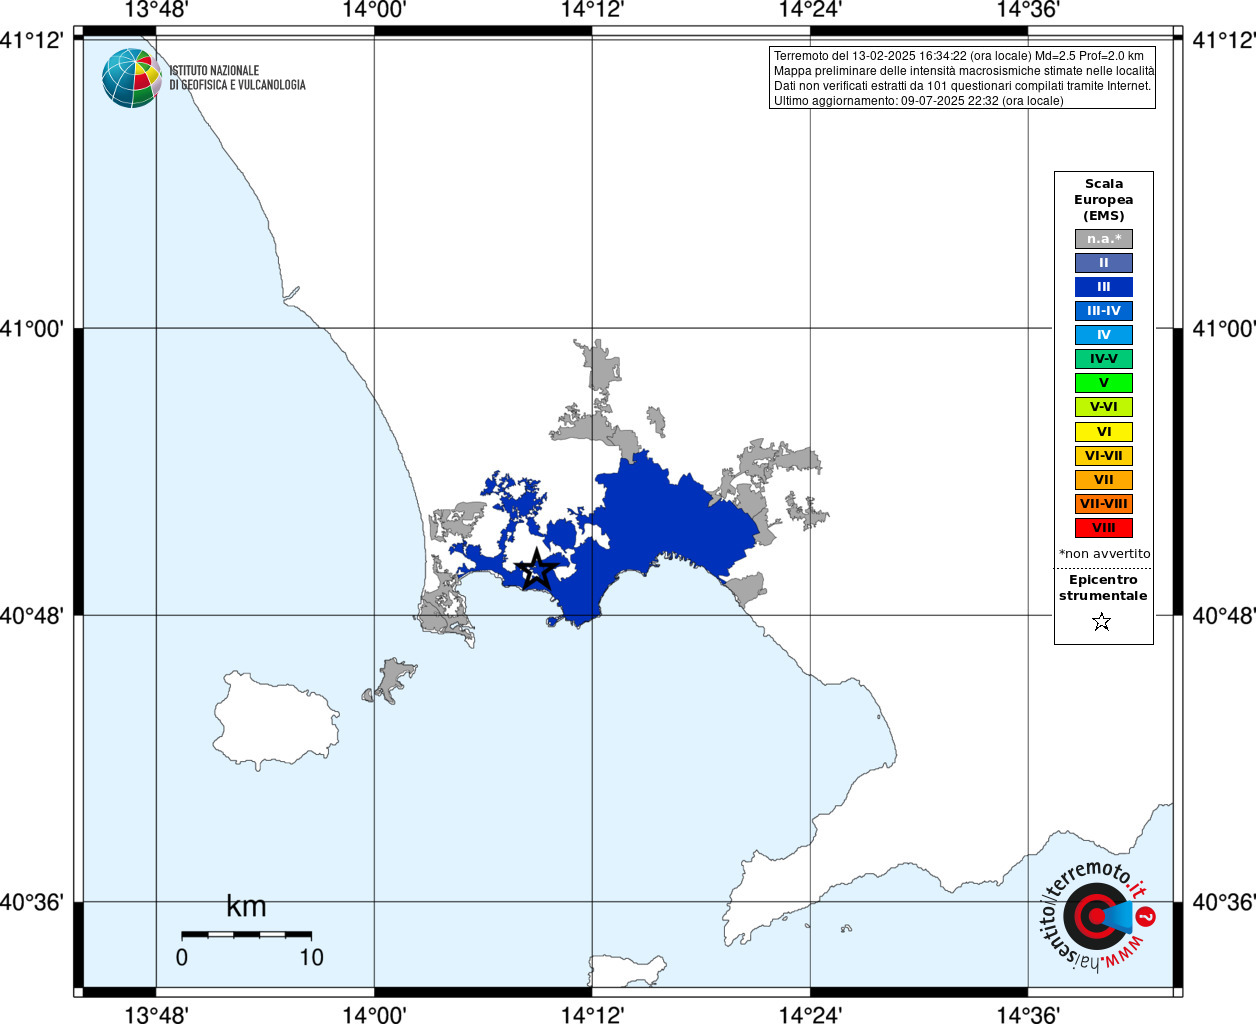Click the top axis label 14°00'
Image resolution: width=1256 pixels, height=1024 pixels.
click(374, 10)
